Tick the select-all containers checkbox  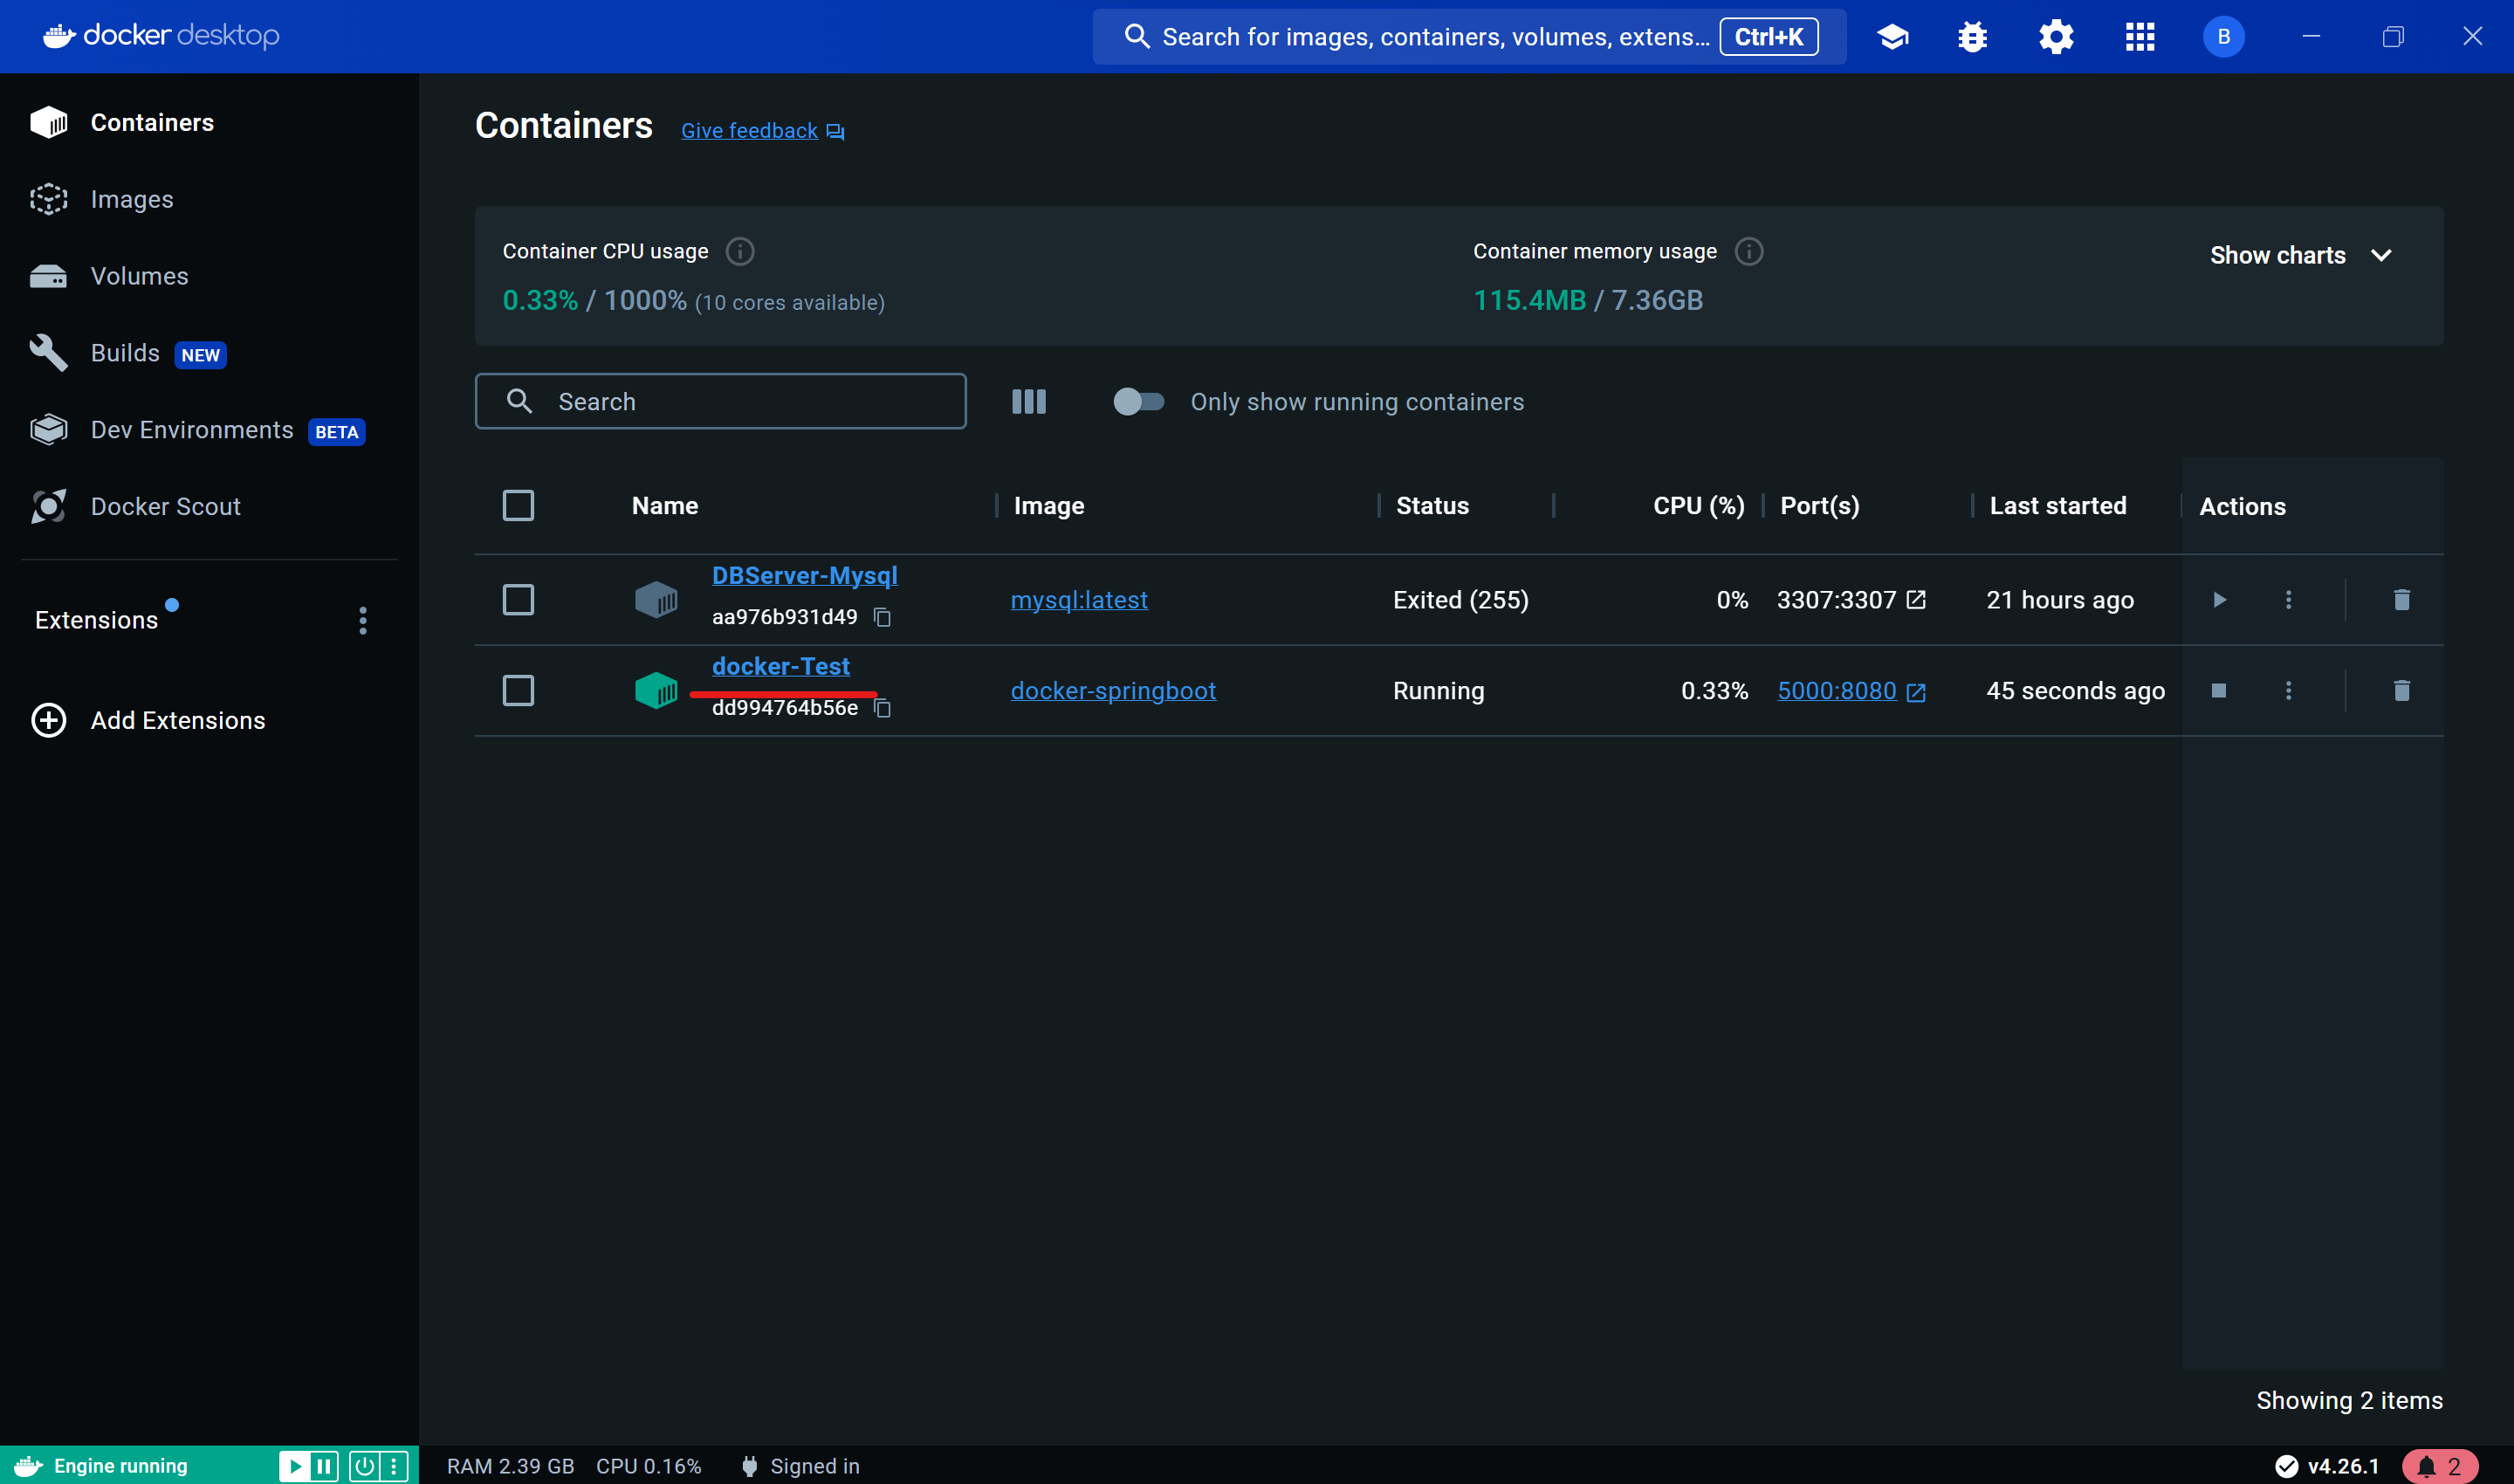point(518,506)
